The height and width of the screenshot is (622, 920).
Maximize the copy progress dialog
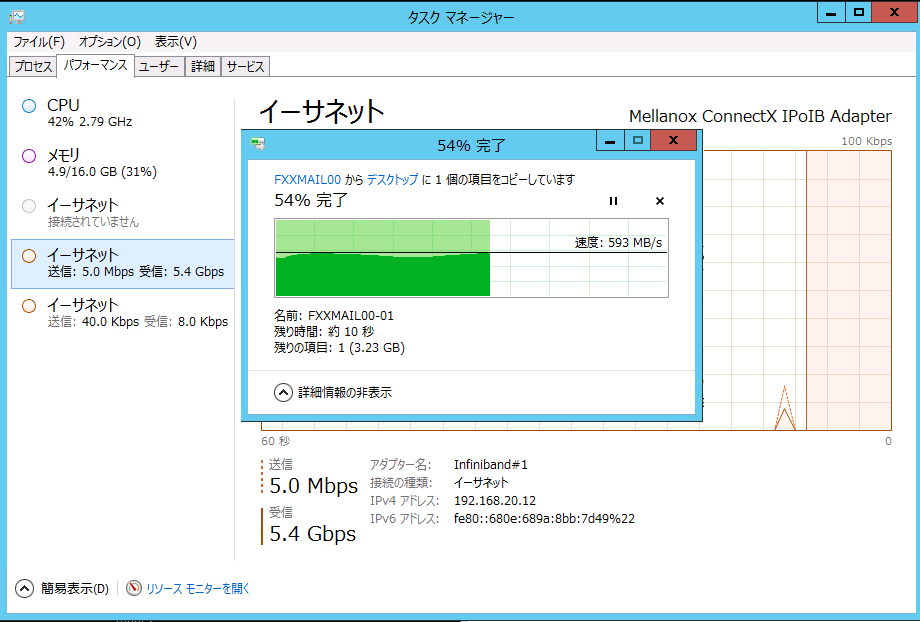(x=638, y=141)
